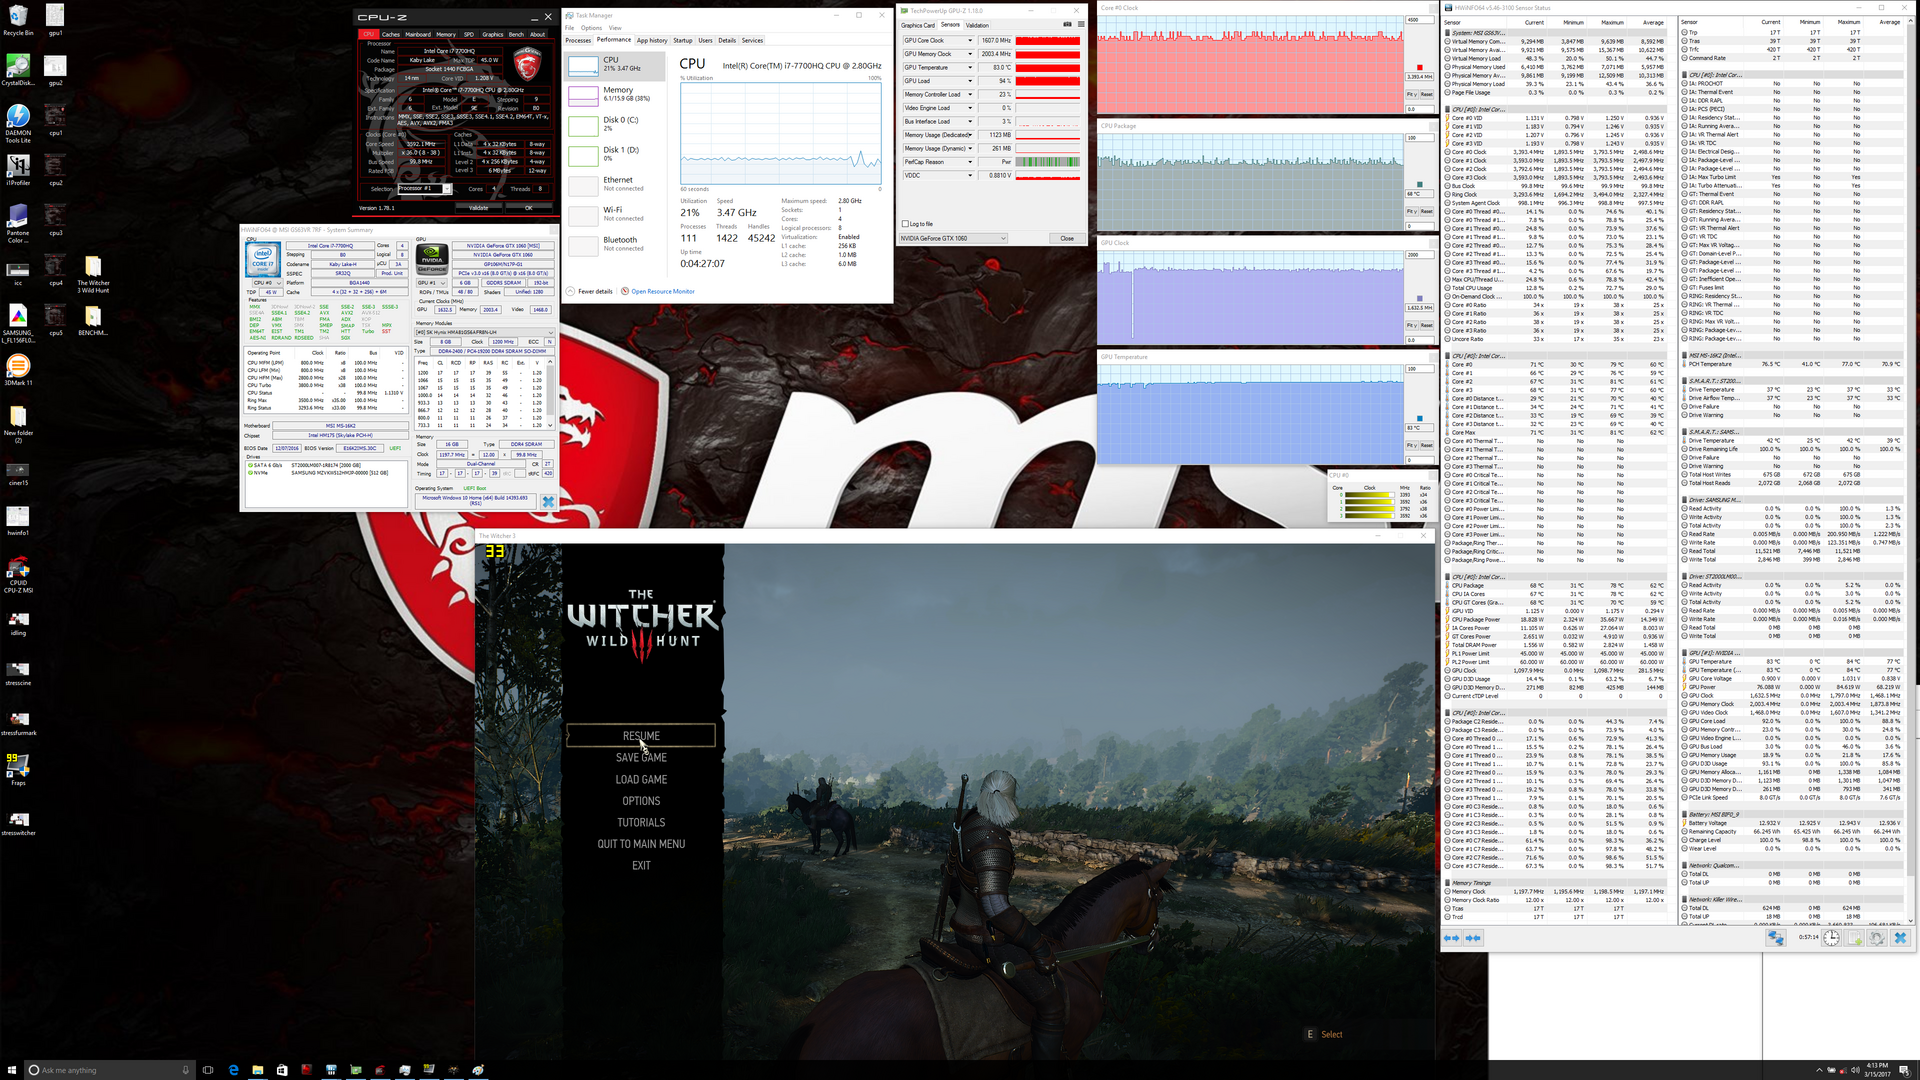This screenshot has width=1920, height=1080.
Task: Click OPTIONS in Witcher menu
Action: tap(641, 801)
